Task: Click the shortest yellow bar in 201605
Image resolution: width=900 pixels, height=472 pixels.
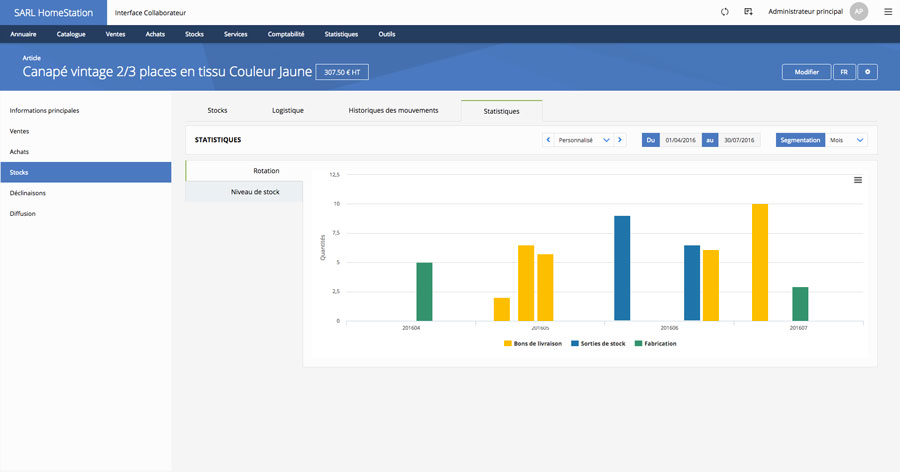Action: click(502, 309)
